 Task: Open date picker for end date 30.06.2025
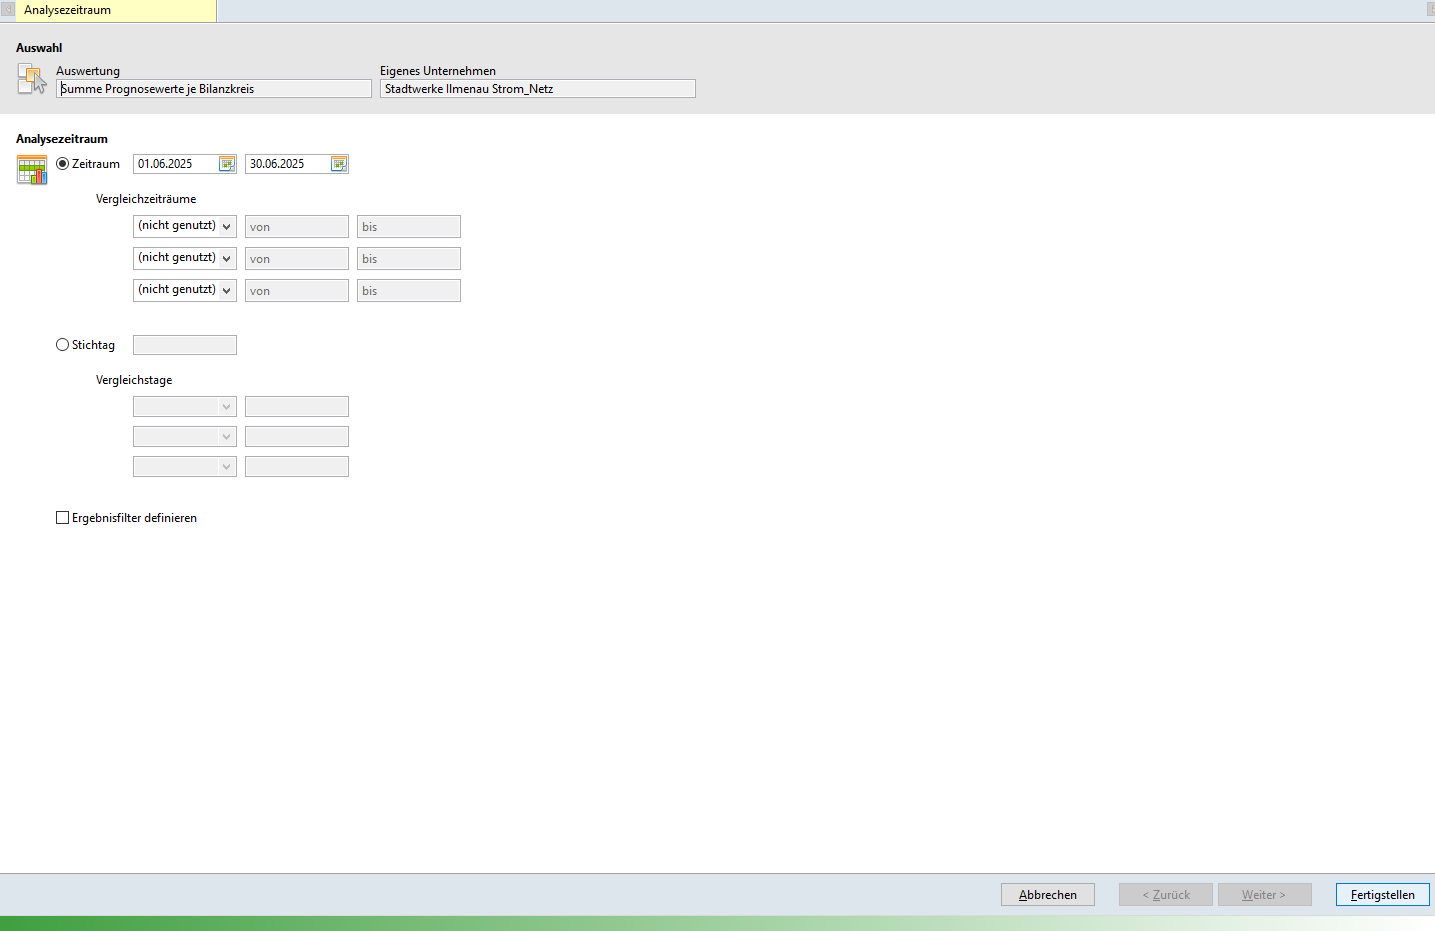pyautogui.click(x=339, y=164)
